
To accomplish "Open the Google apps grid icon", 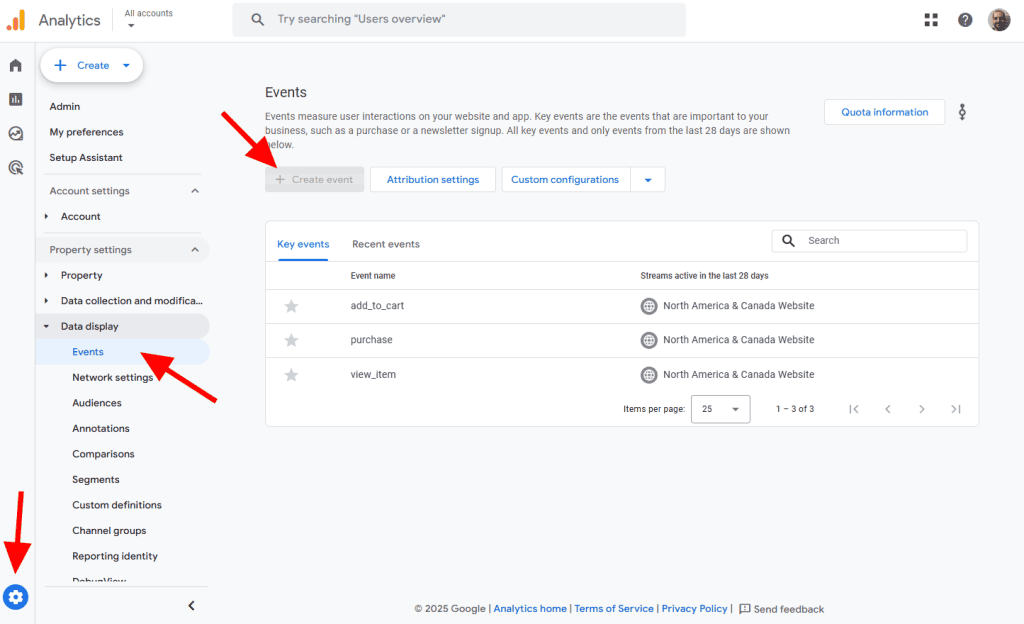I will (x=931, y=20).
